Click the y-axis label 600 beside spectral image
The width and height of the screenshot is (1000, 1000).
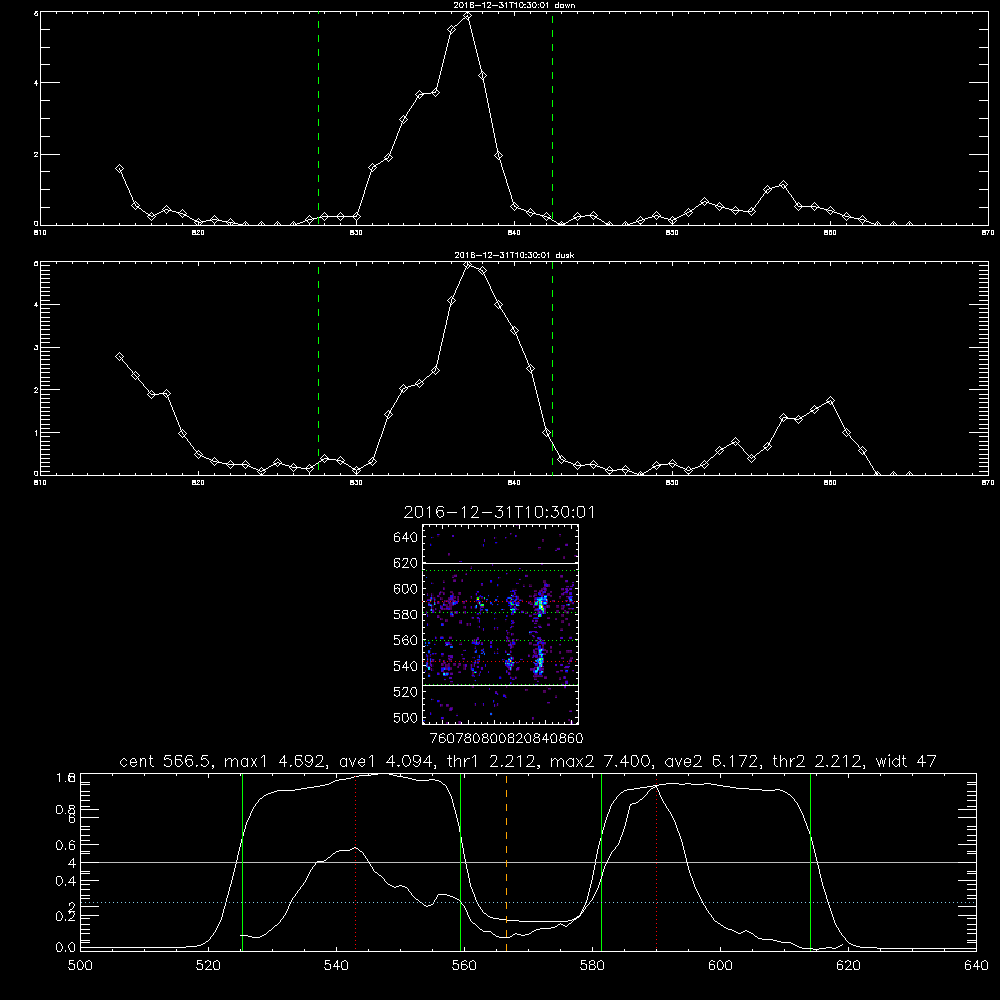click(405, 589)
